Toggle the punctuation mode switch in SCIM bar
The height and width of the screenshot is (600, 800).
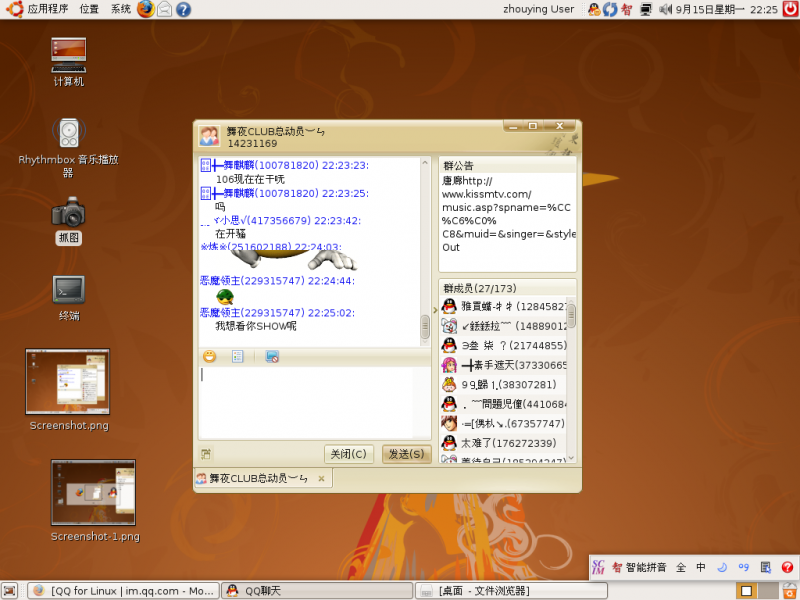(743, 567)
